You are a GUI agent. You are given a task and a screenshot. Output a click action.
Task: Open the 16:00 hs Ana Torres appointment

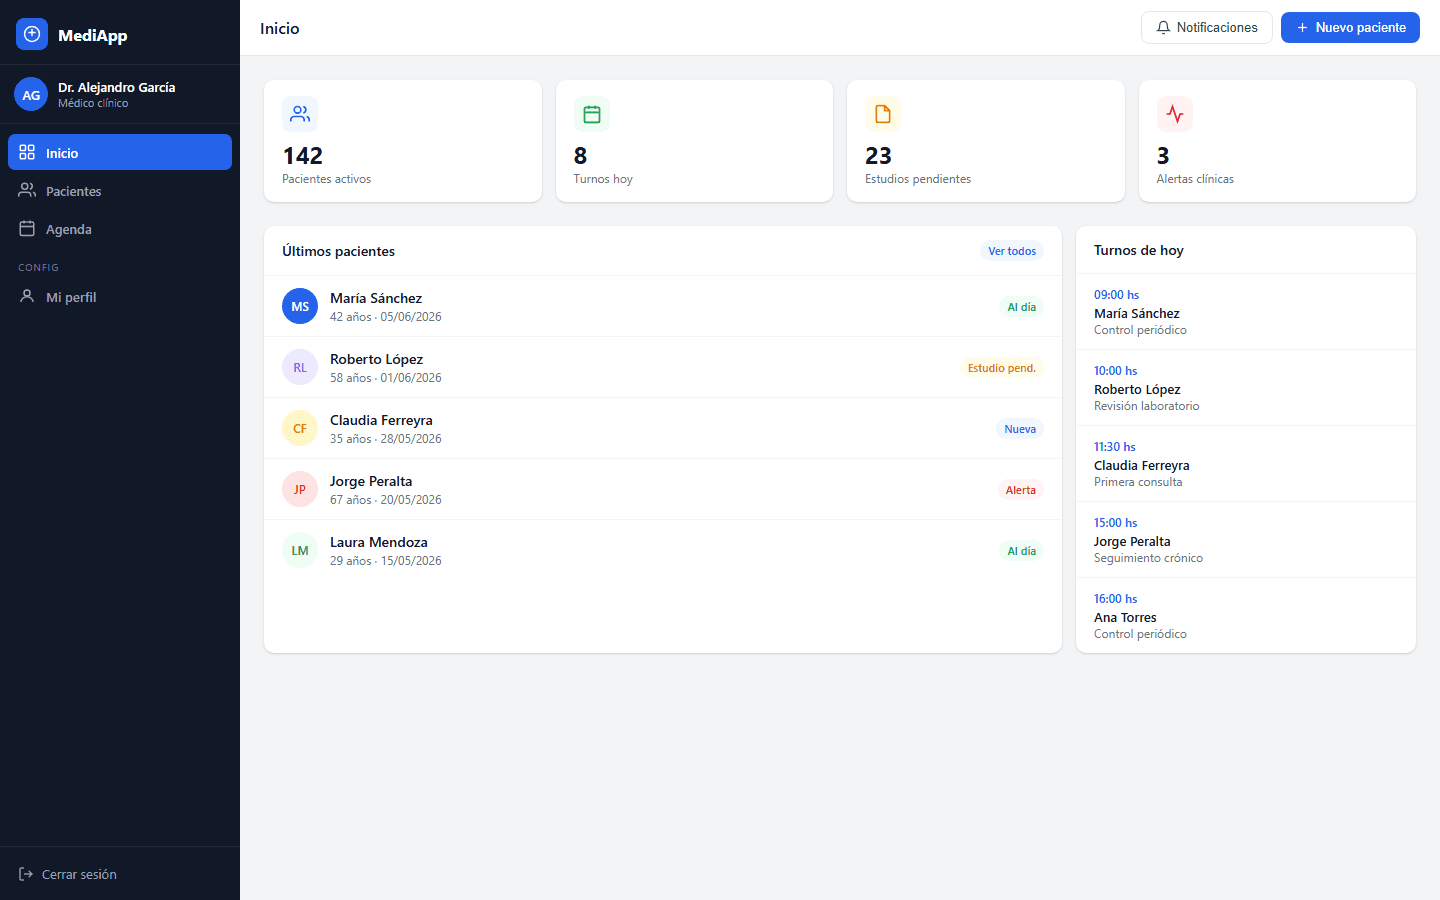click(1246, 616)
